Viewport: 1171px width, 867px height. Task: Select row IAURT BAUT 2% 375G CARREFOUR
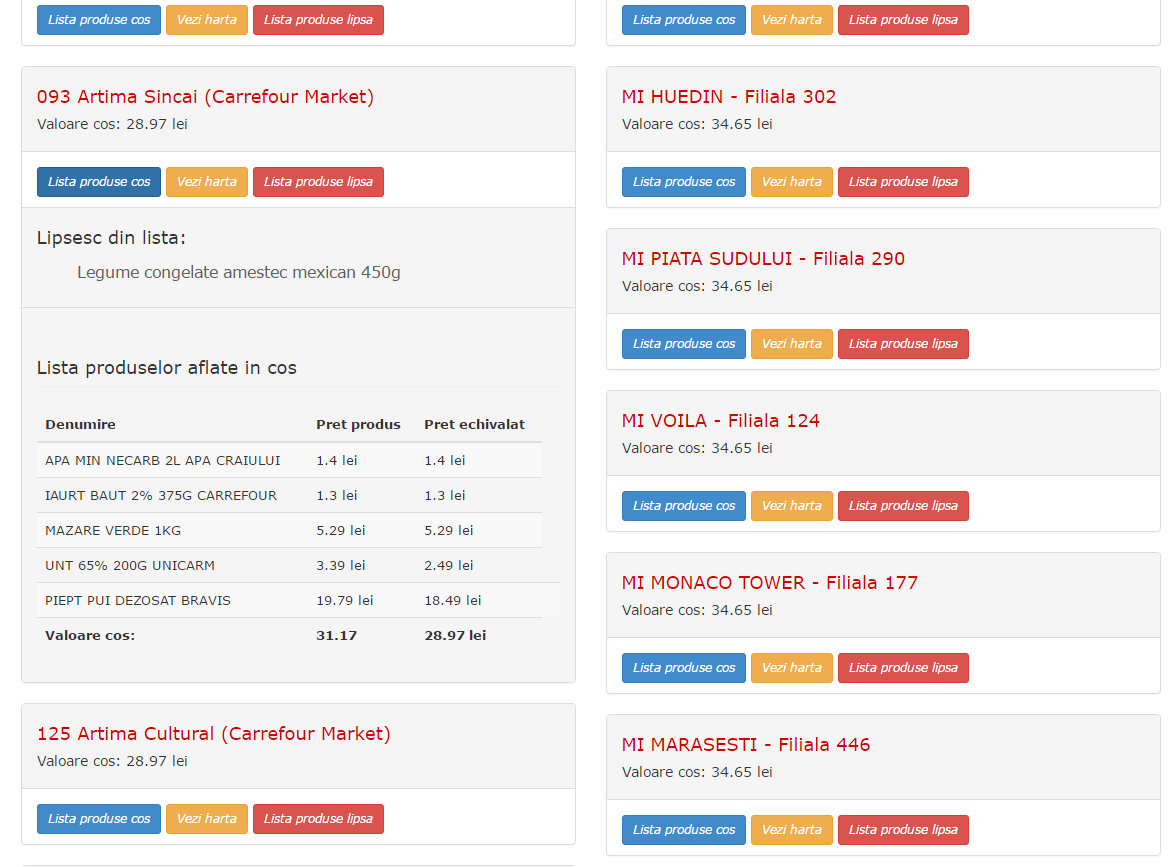(x=290, y=495)
